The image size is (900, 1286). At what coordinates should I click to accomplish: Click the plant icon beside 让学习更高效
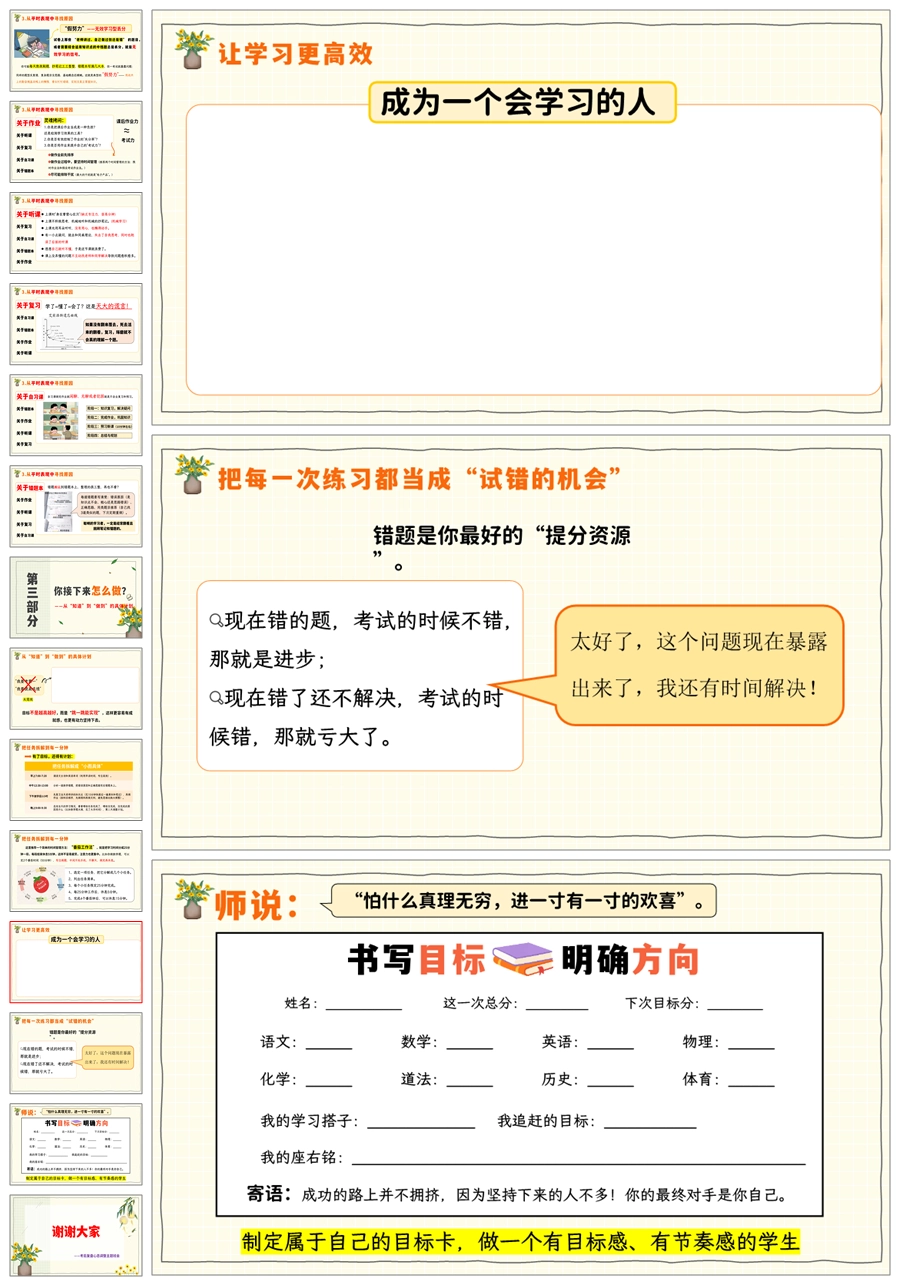(192, 49)
